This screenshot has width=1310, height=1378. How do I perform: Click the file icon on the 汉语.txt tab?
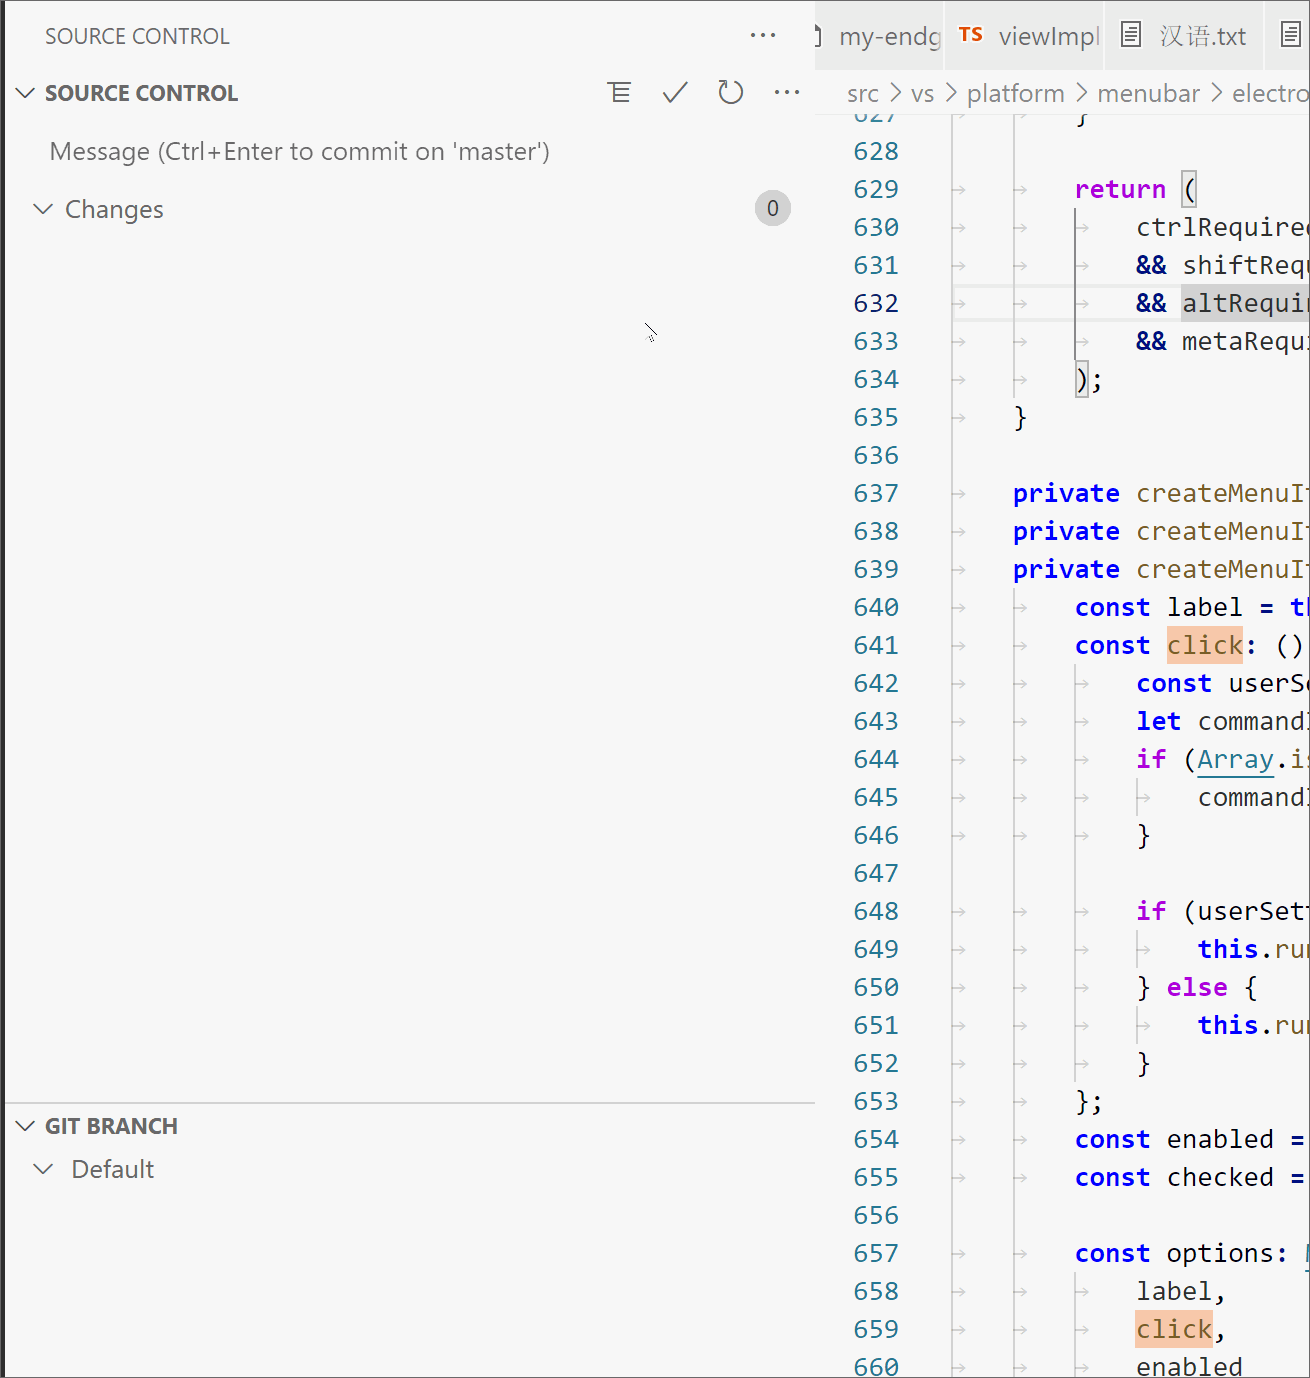click(1131, 34)
